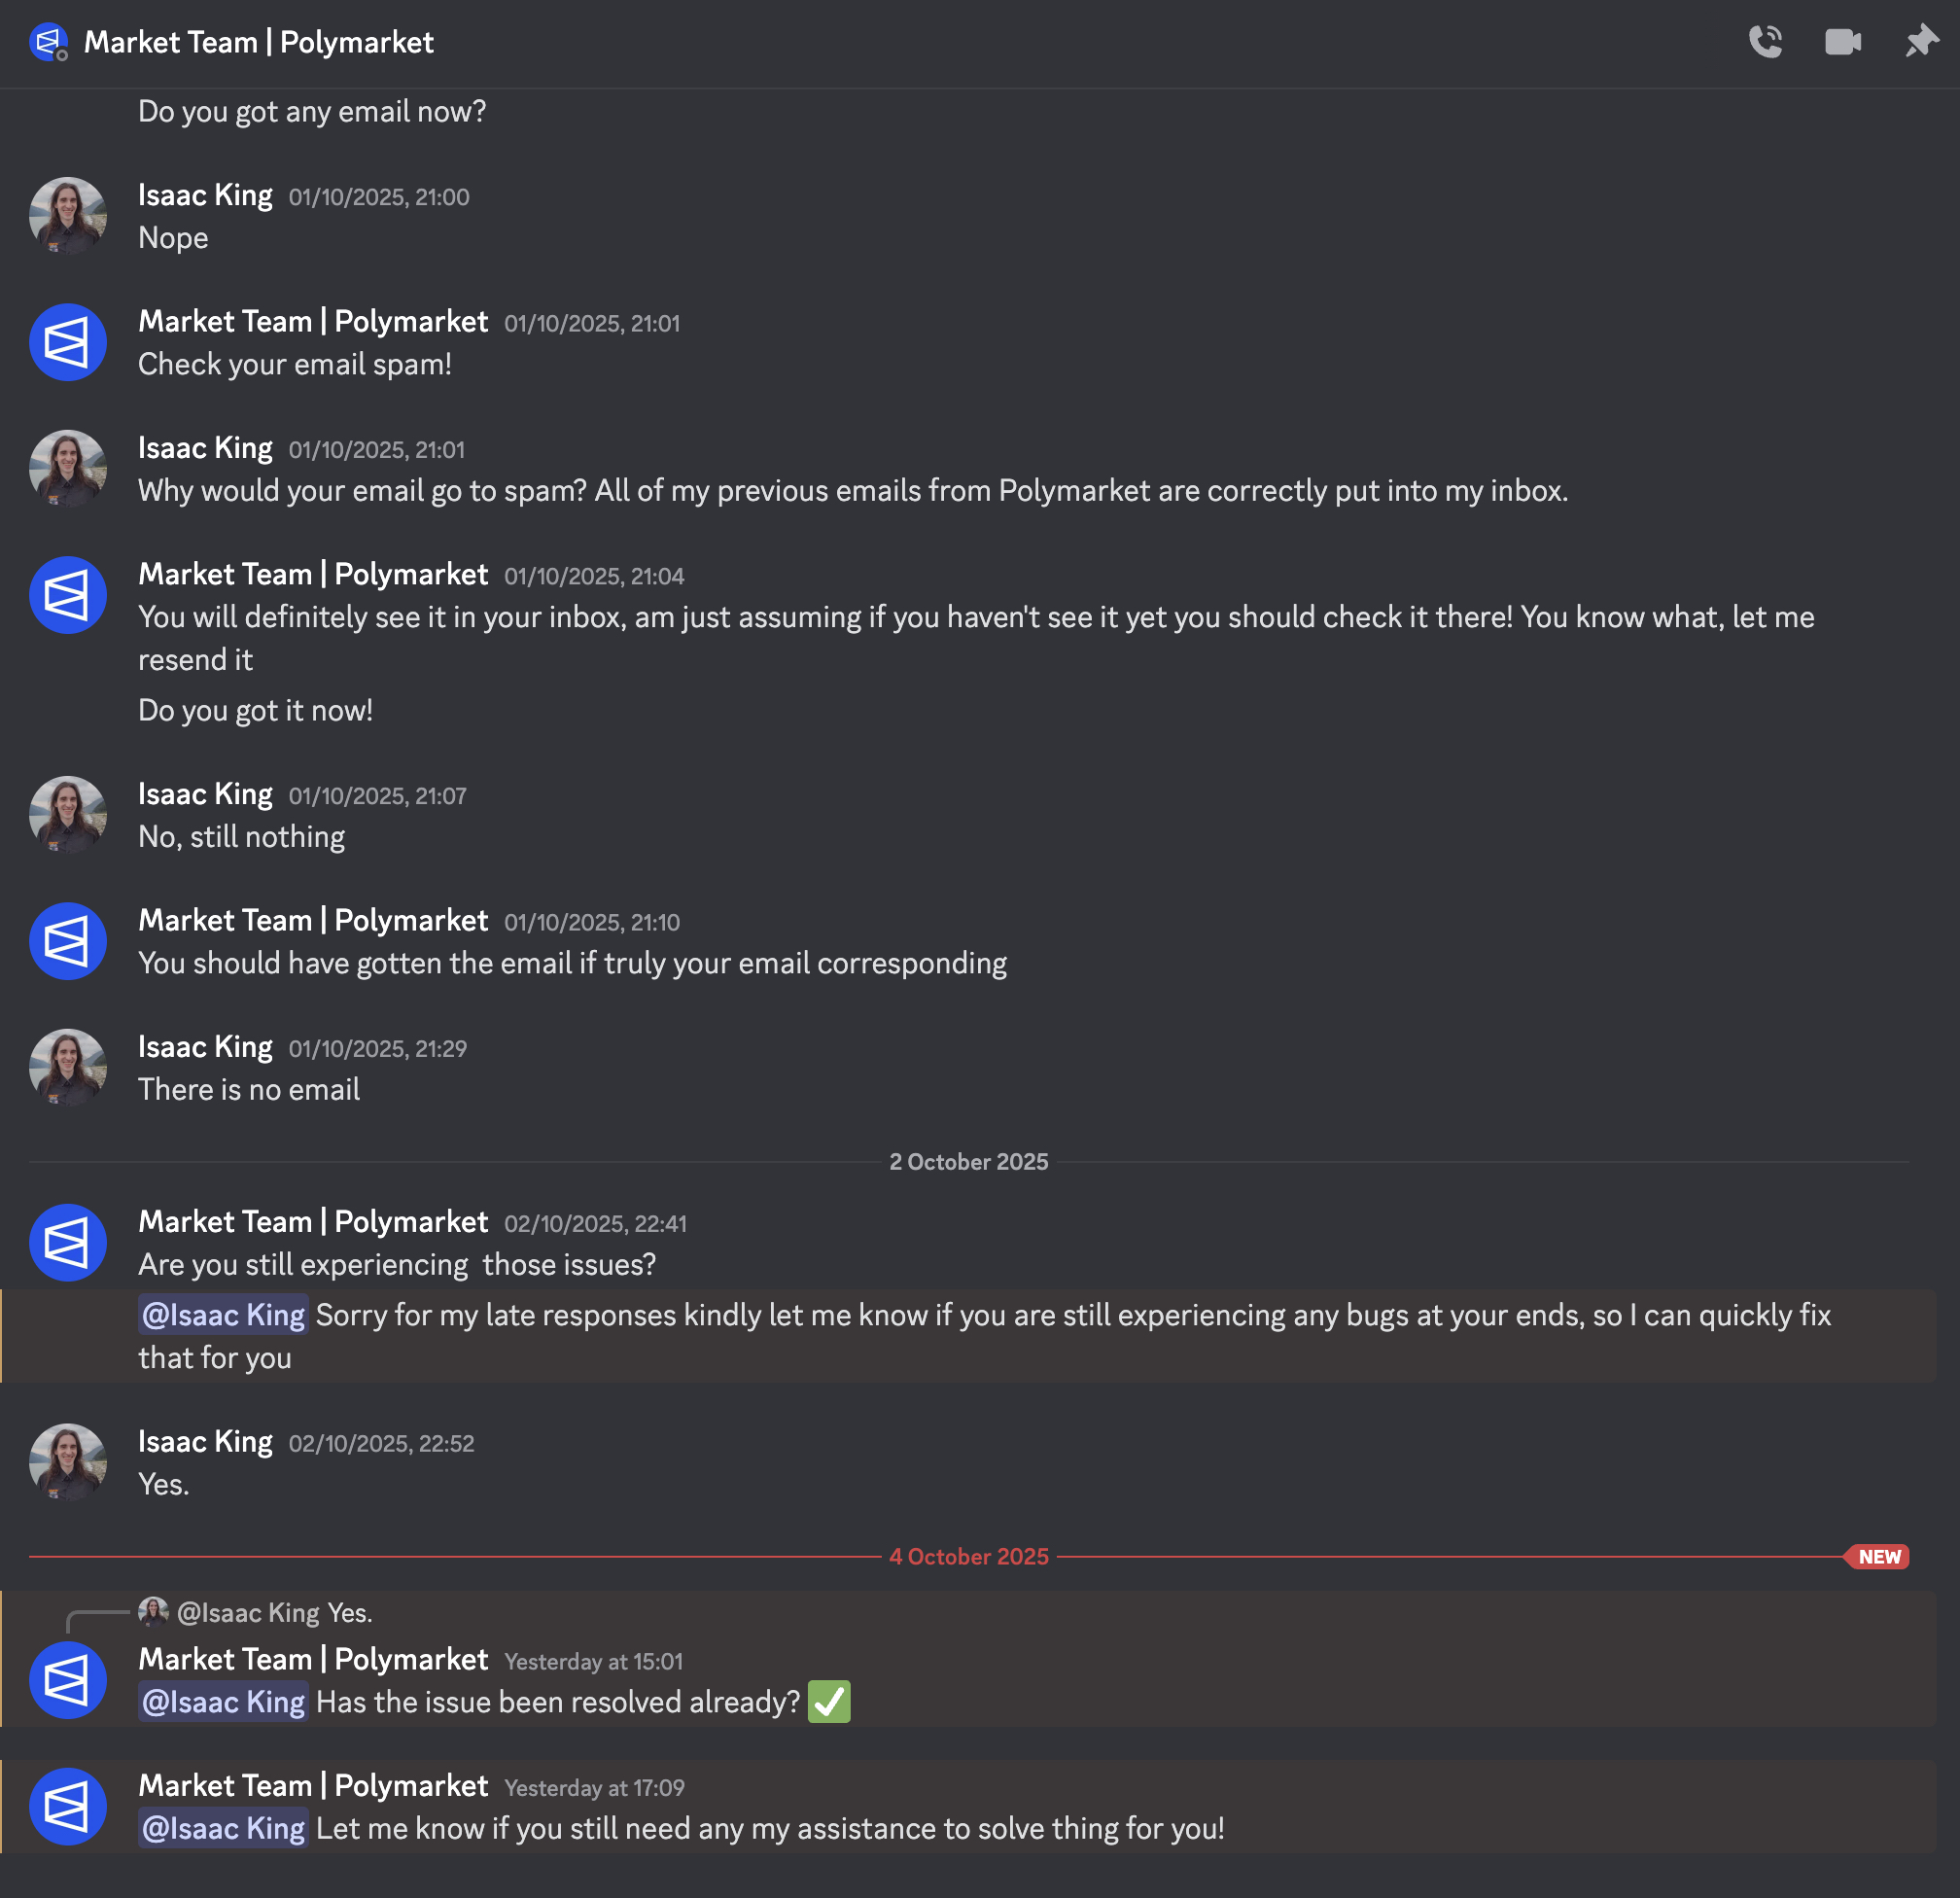The image size is (1960, 1898).
Task: Open the Market Team avatar on the 17:09 message
Action: tap(68, 1807)
